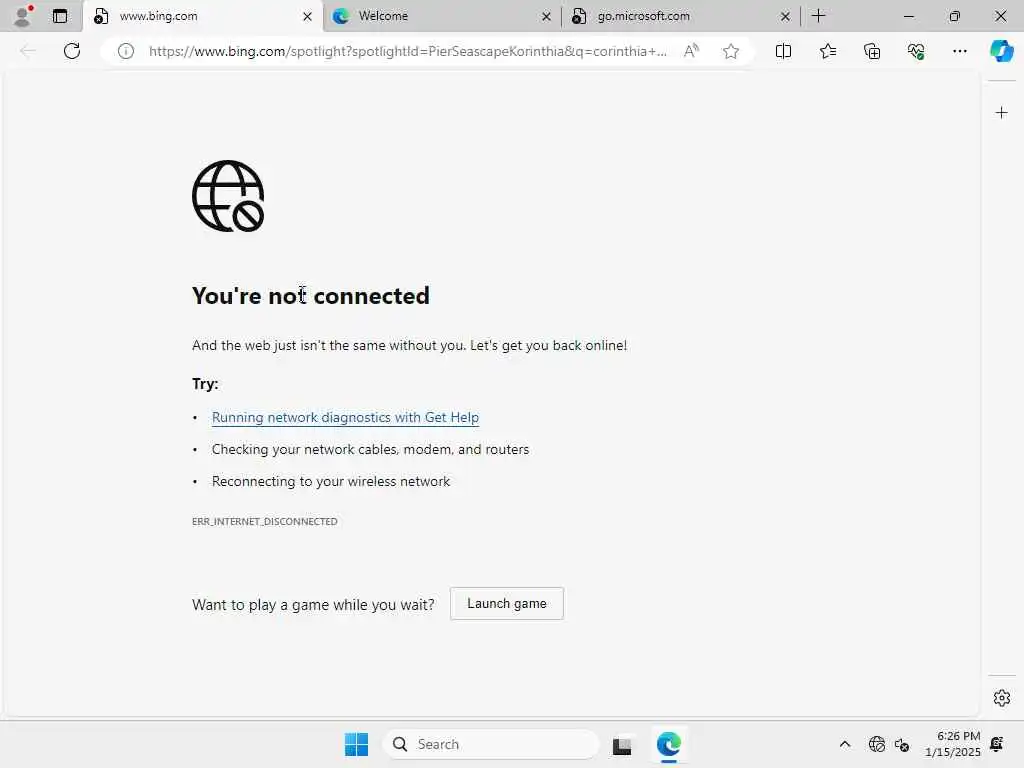This screenshot has width=1024, height=768.
Task: Expand the system tray hidden icons chevron
Action: pyautogui.click(x=844, y=744)
